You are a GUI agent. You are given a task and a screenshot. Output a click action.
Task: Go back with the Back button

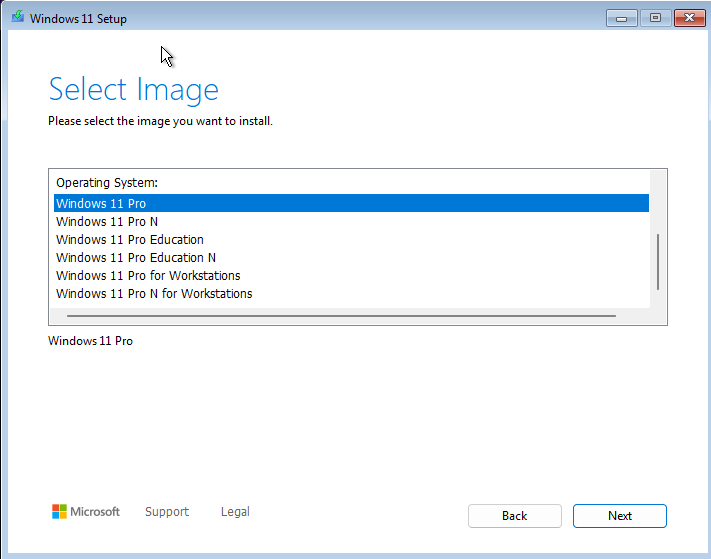coord(514,516)
